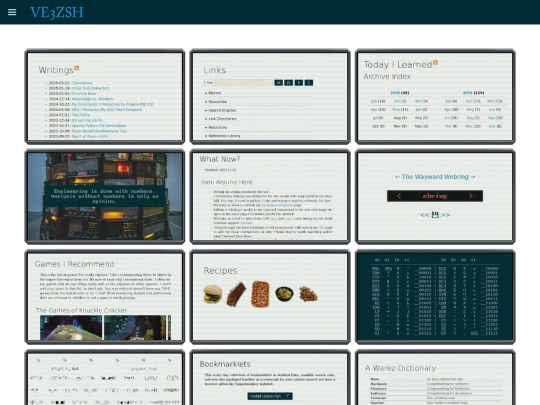Open the Great Evil Characters article
The image size is (540, 405).
[x=91, y=88]
